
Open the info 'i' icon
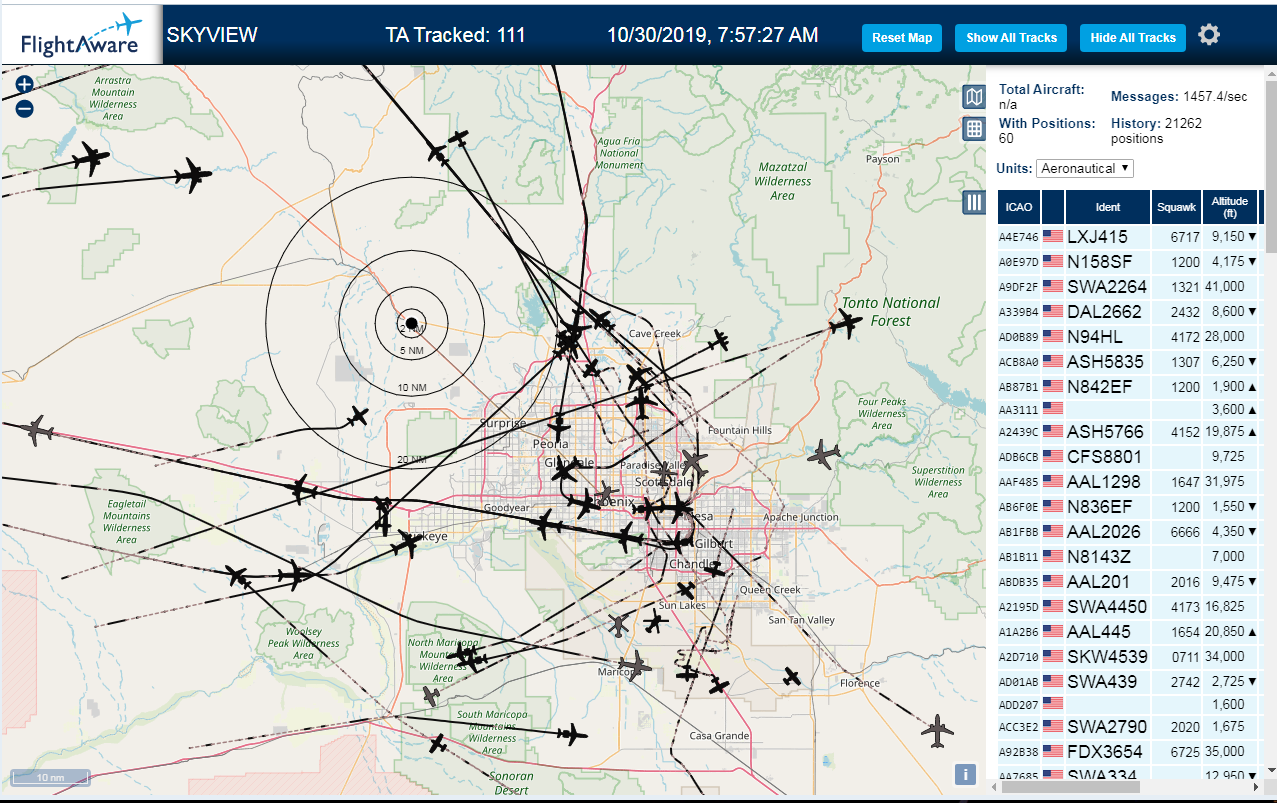point(965,774)
